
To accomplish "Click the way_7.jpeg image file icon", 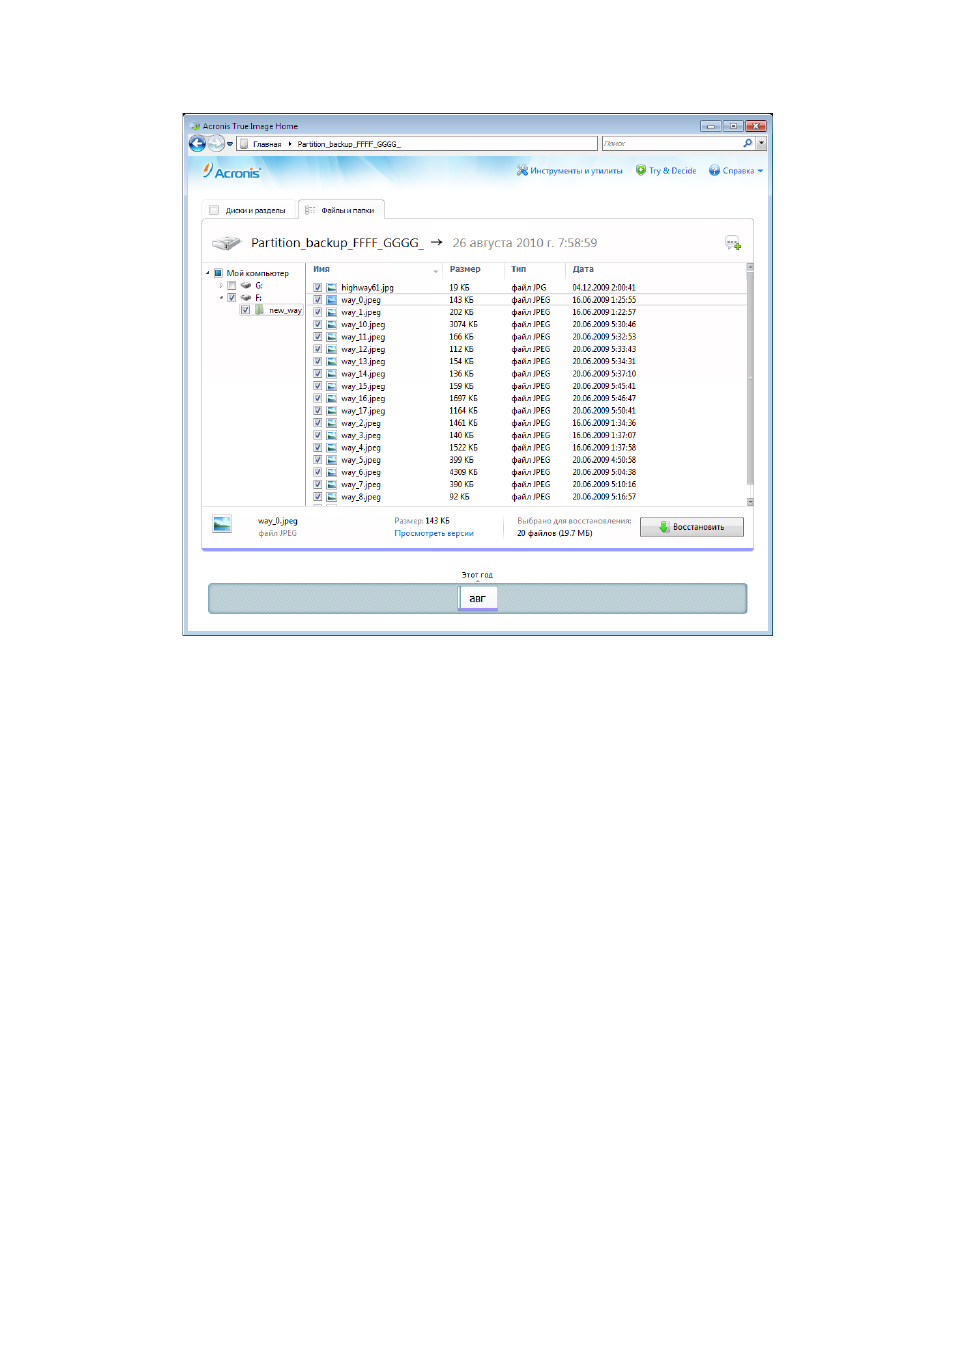I will tap(331, 485).
